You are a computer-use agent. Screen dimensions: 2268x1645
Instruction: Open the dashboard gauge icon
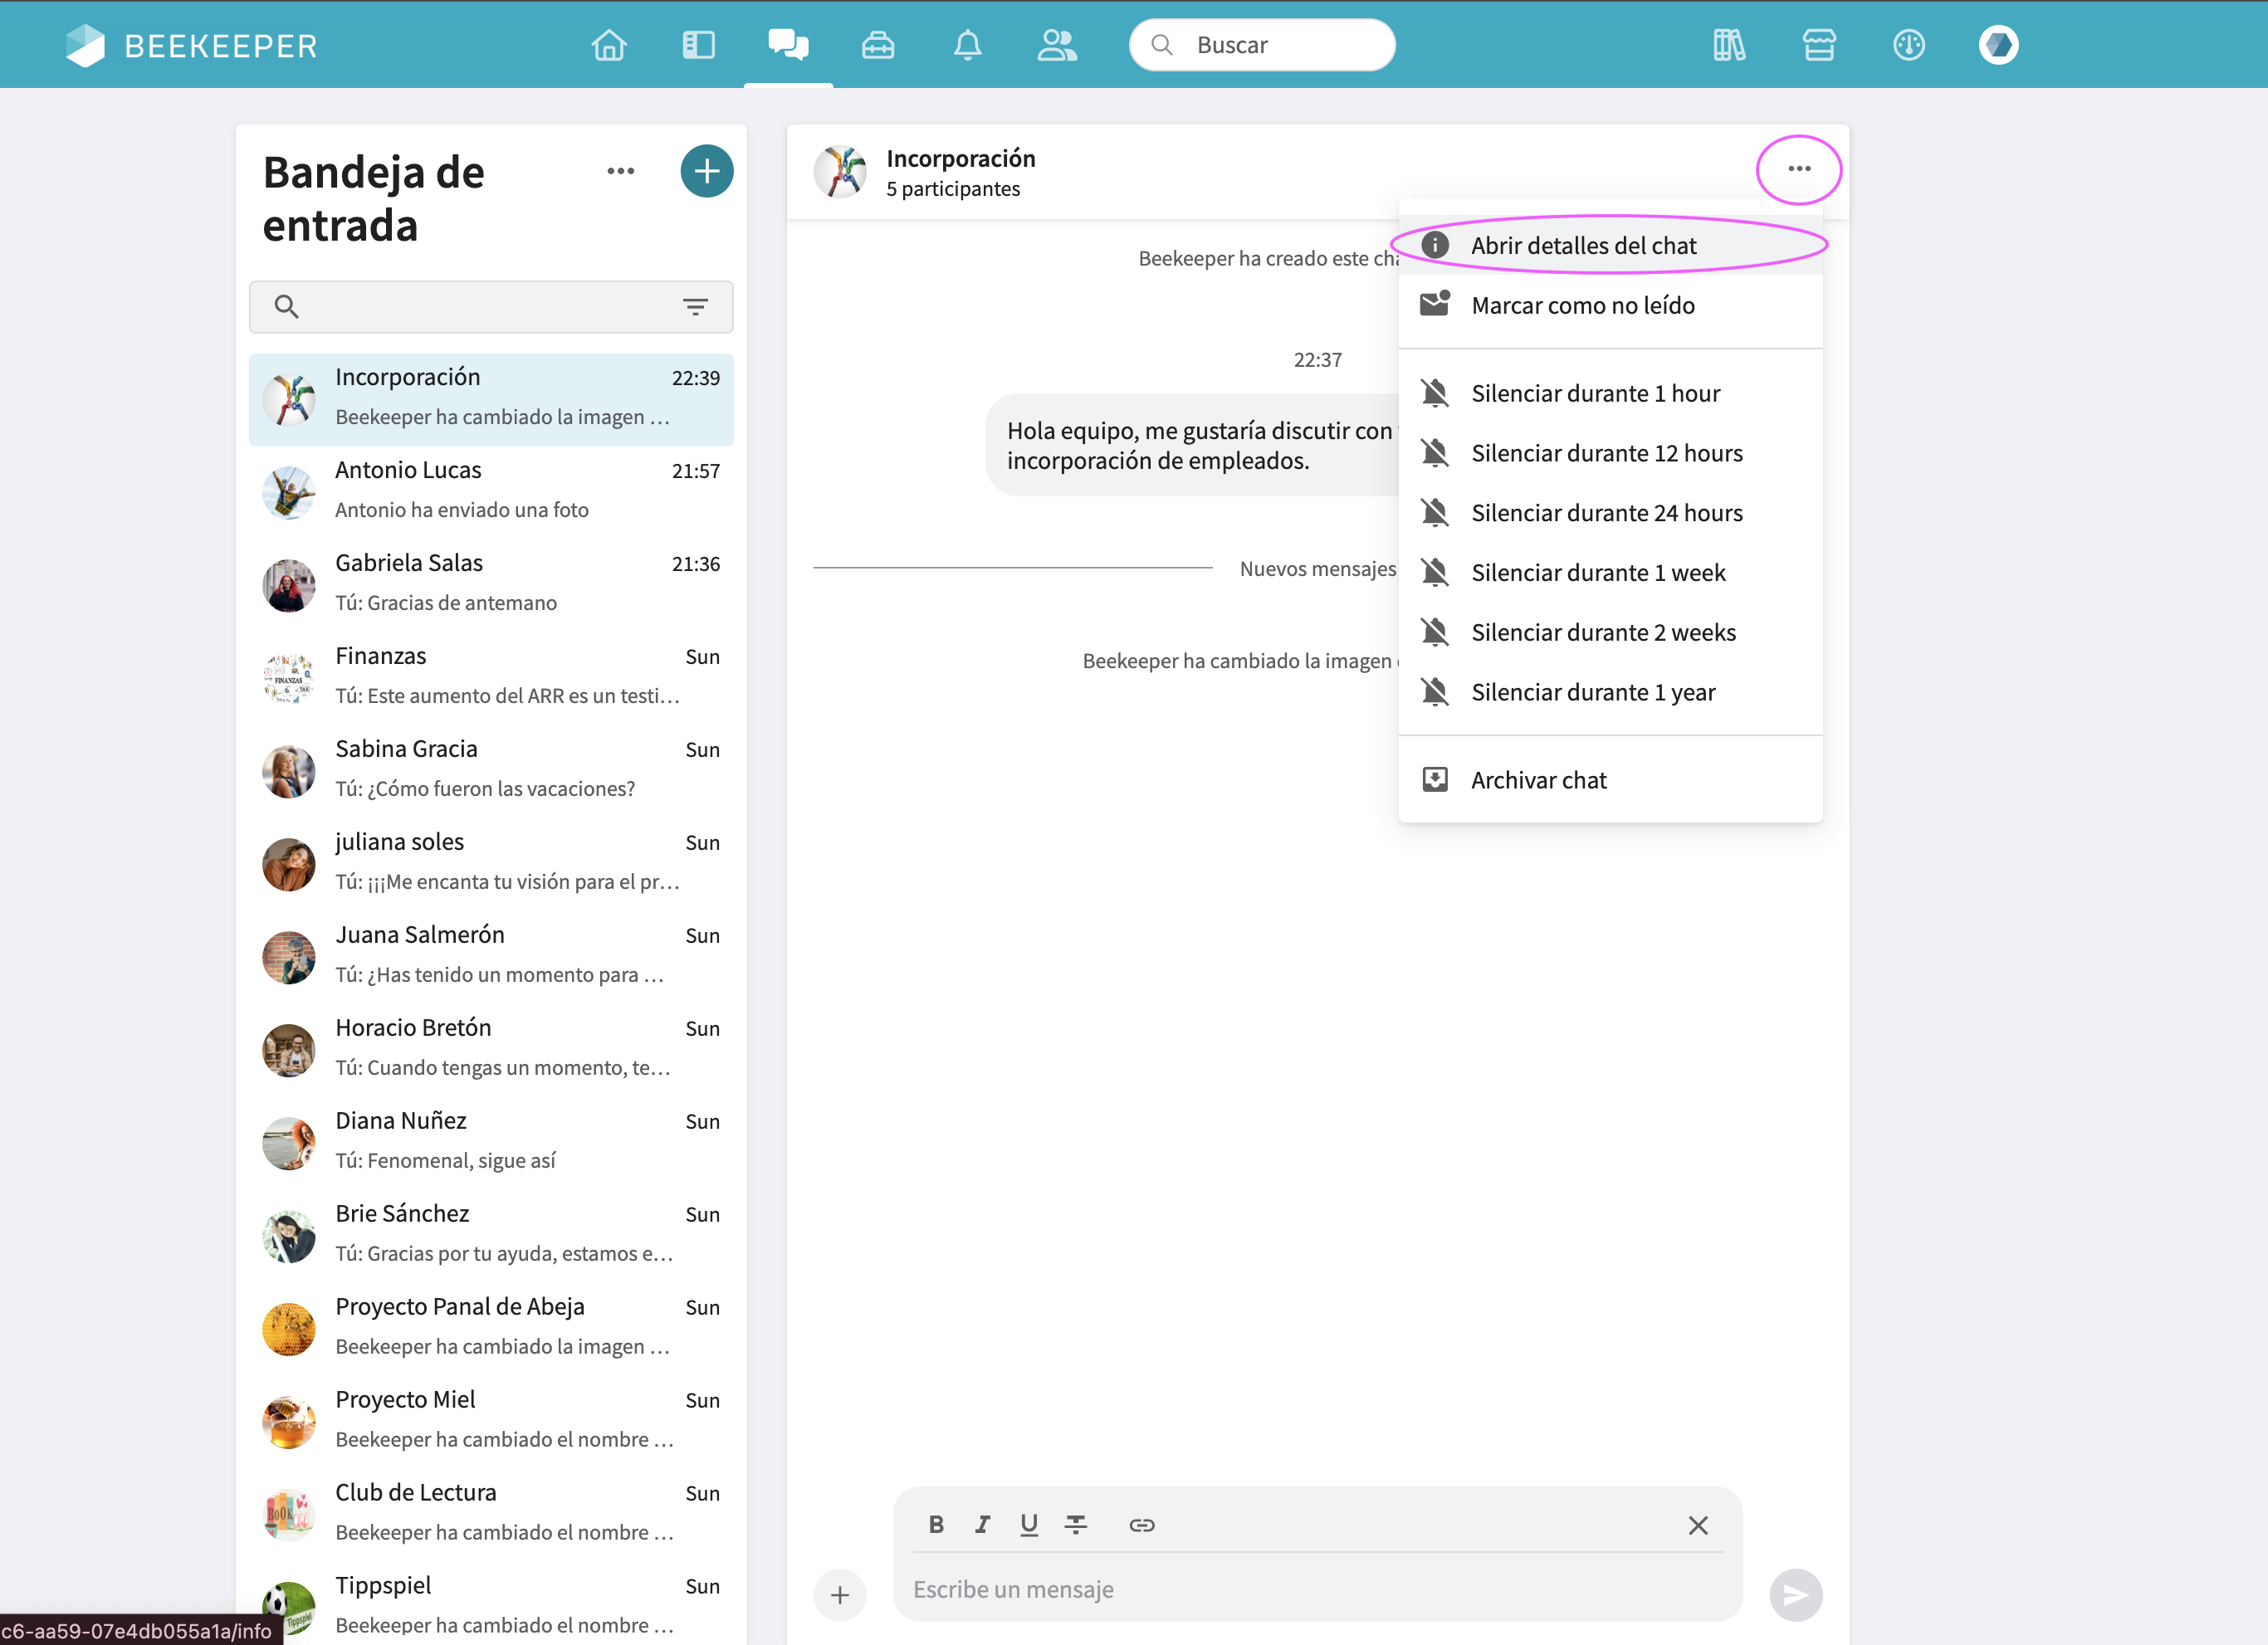click(1909, 45)
